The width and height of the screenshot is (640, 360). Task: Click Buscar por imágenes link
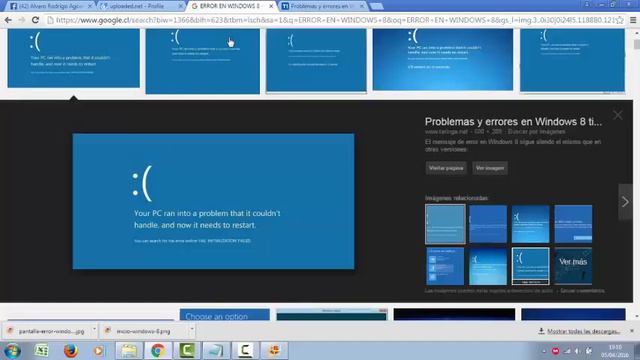(536, 131)
